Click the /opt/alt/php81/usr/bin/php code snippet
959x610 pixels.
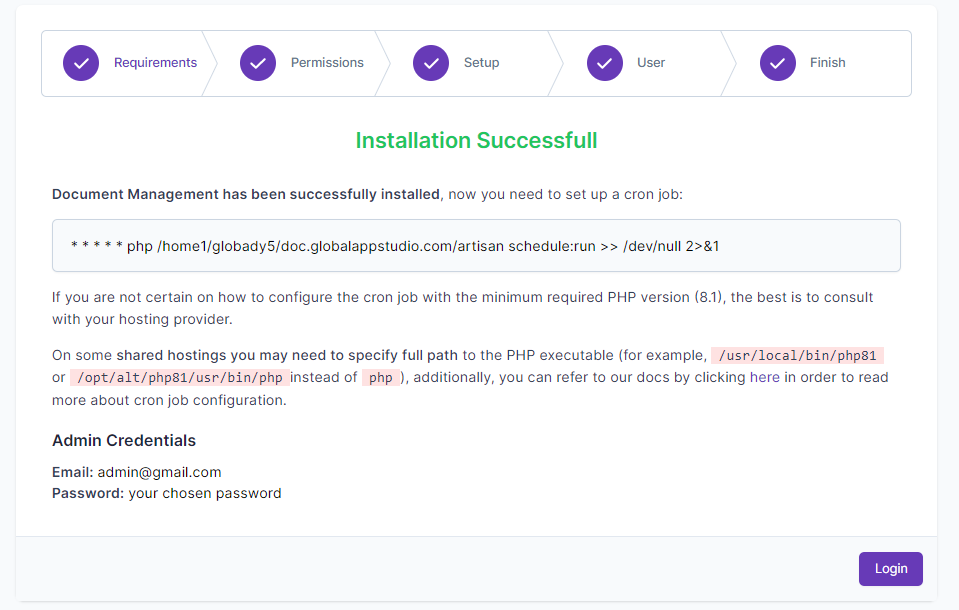180,378
